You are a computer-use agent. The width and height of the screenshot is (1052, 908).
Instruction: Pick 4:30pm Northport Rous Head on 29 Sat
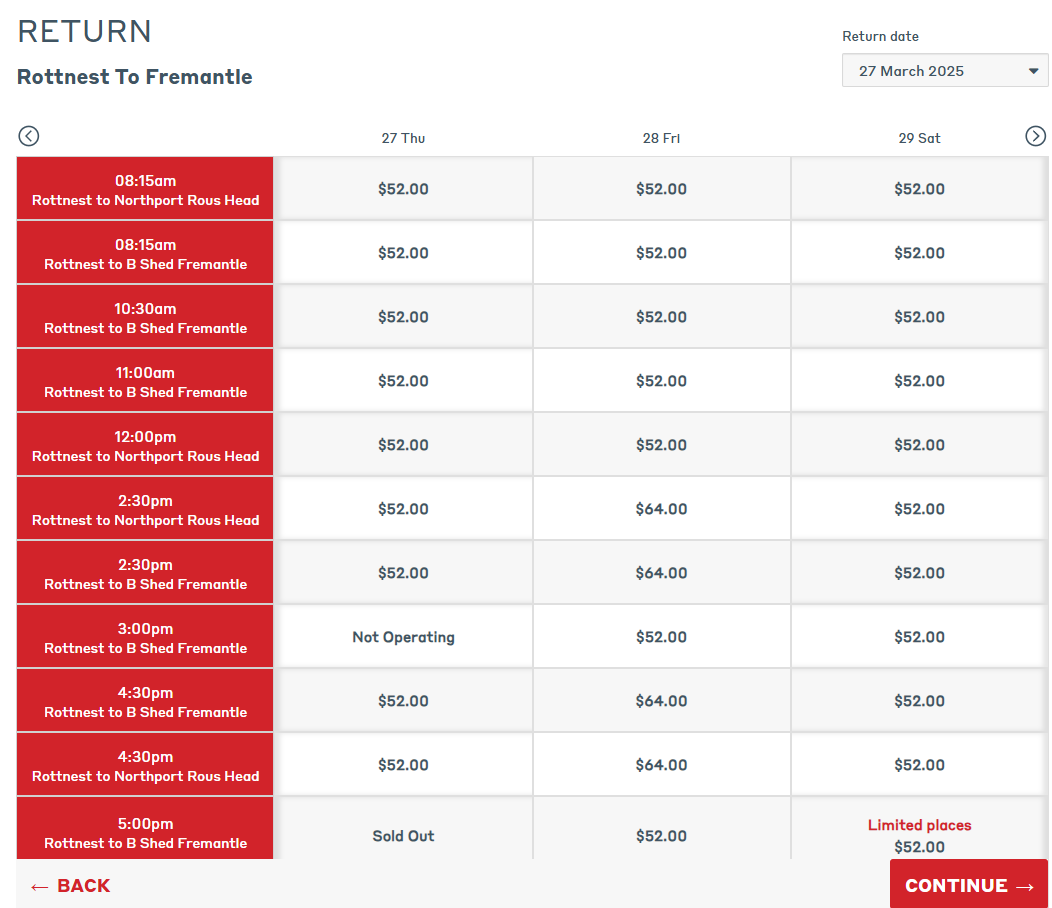[x=919, y=765]
